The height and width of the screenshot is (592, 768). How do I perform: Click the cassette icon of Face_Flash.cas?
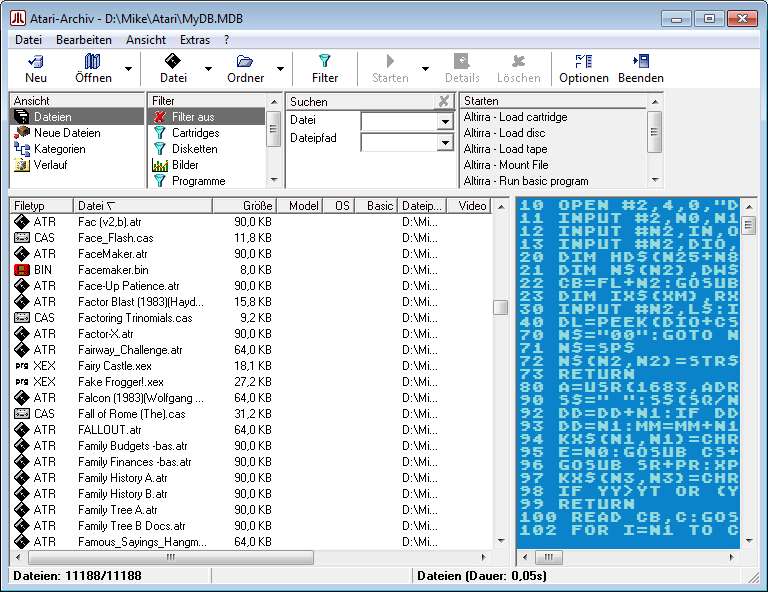click(x=22, y=238)
